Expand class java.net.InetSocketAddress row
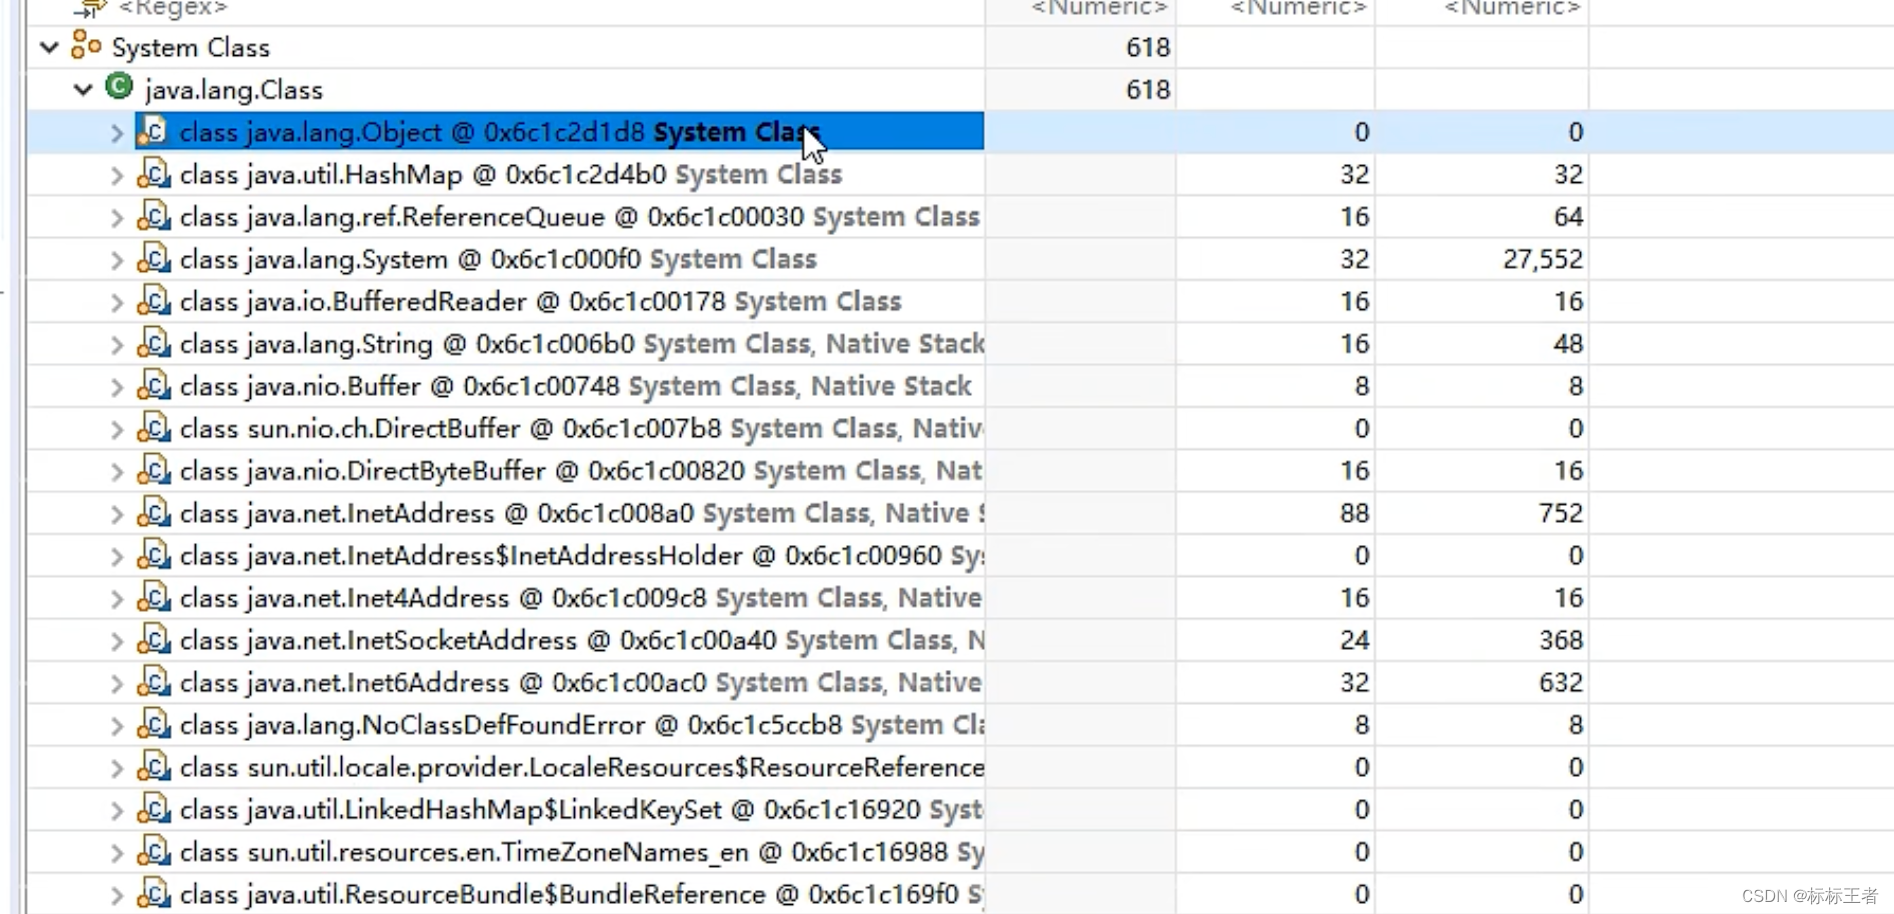 (117, 641)
